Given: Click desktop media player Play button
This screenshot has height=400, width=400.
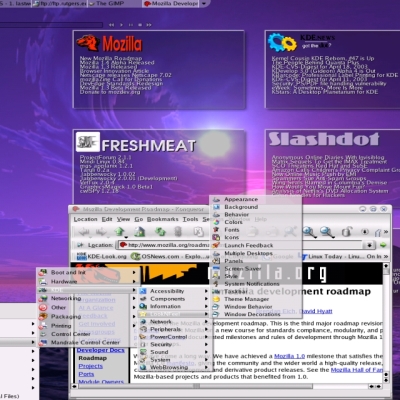Looking at the screenshot, I should coord(121,25).
